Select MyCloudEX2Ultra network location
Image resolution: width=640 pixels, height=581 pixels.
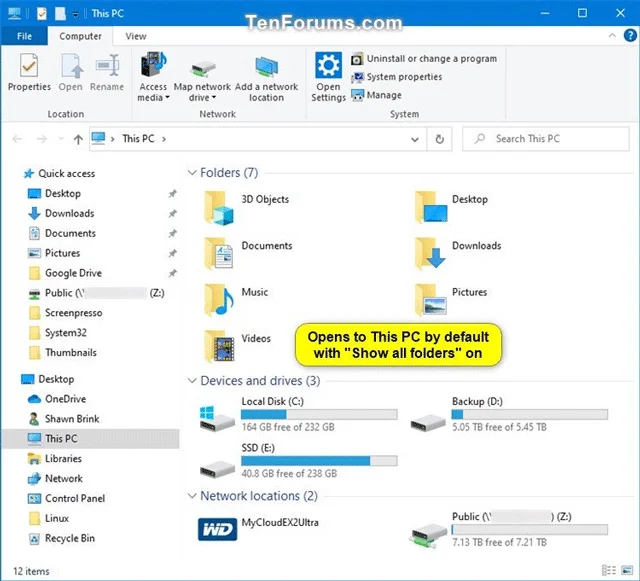259,529
